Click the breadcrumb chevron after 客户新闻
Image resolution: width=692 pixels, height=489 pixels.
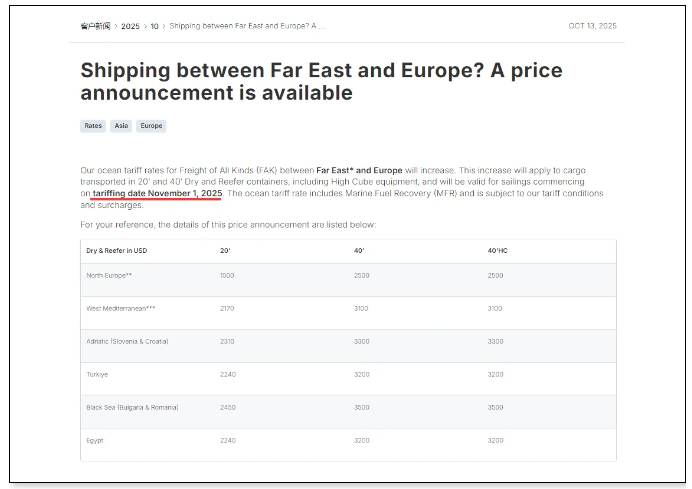pyautogui.click(x=116, y=26)
